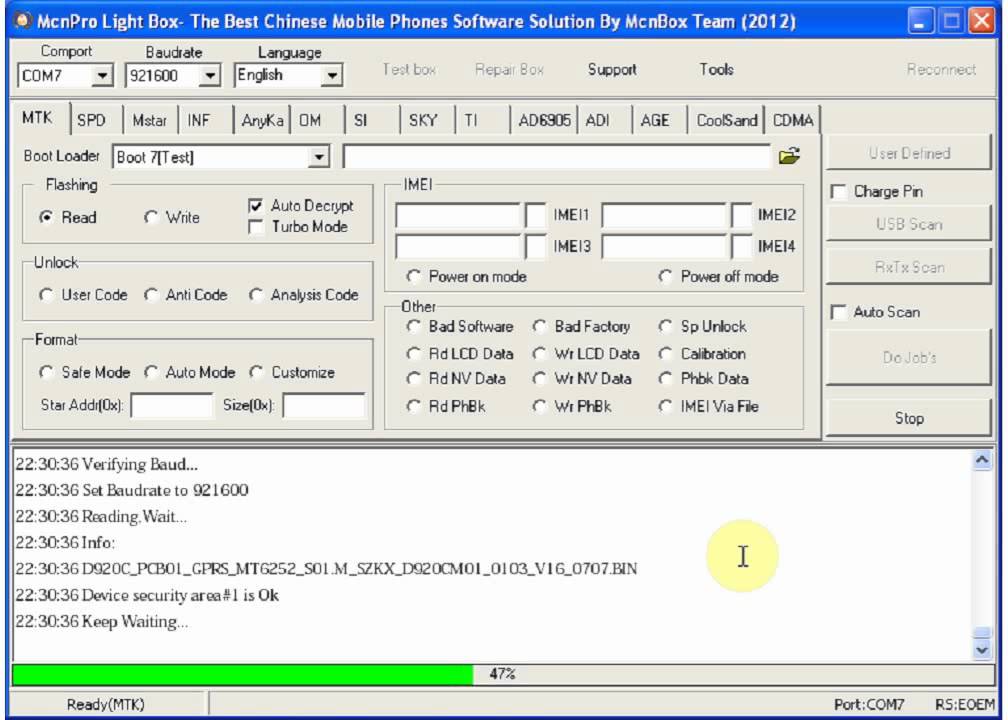Switch to the Mstar tab
The height and width of the screenshot is (720, 1008).
tap(149, 120)
